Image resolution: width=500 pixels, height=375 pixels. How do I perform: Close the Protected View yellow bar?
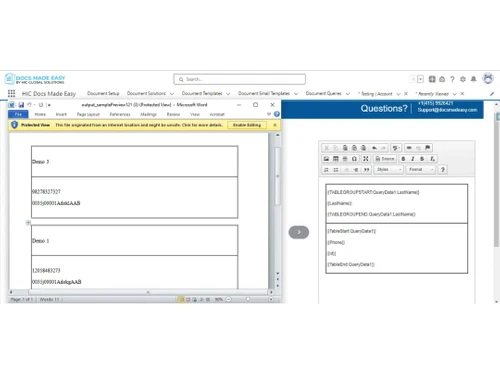(275, 125)
